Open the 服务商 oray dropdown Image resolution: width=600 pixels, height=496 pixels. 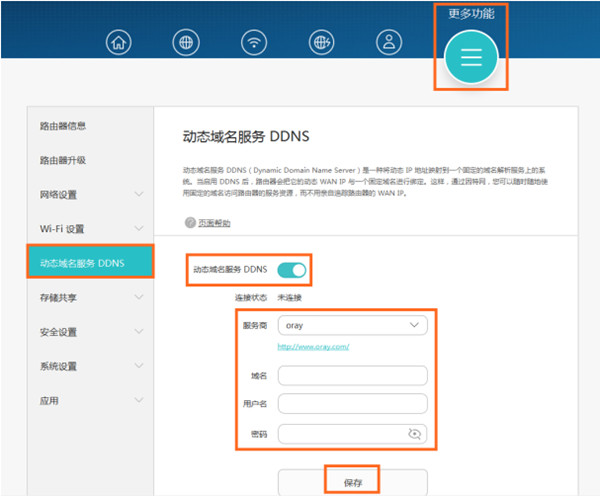352,325
